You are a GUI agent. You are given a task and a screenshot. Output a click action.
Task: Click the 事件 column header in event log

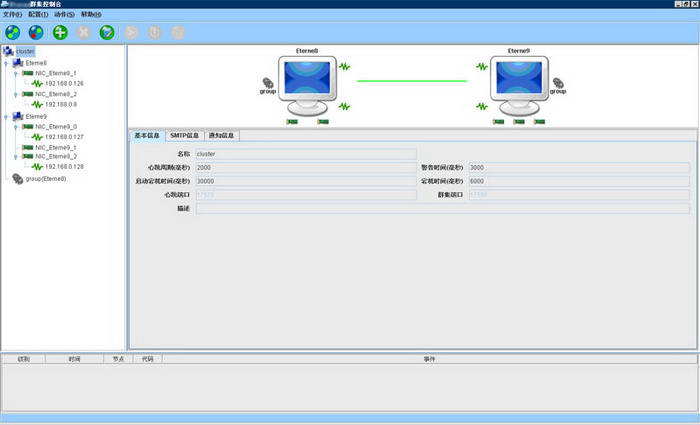pyautogui.click(x=429, y=359)
